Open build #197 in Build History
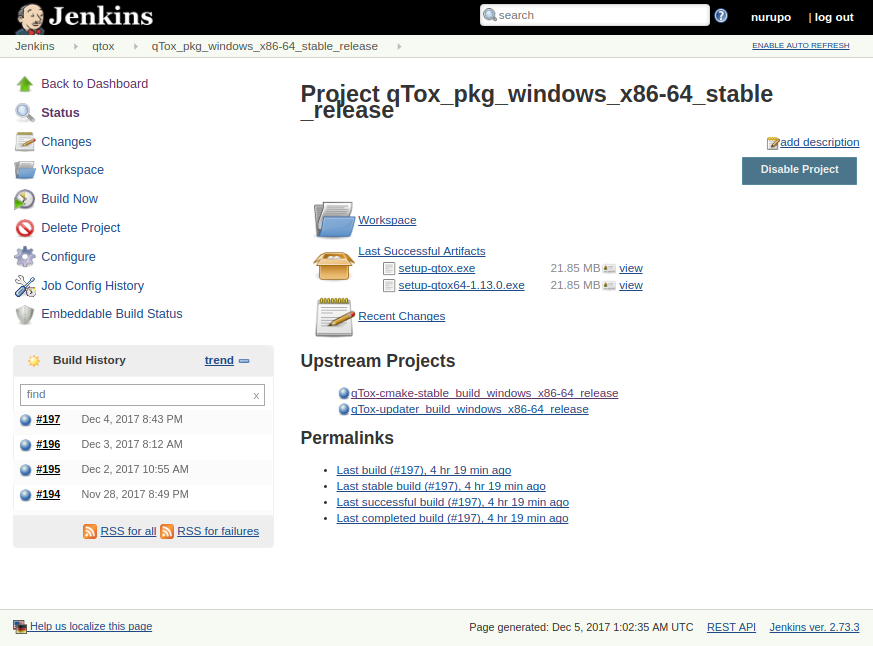 tap(48, 419)
